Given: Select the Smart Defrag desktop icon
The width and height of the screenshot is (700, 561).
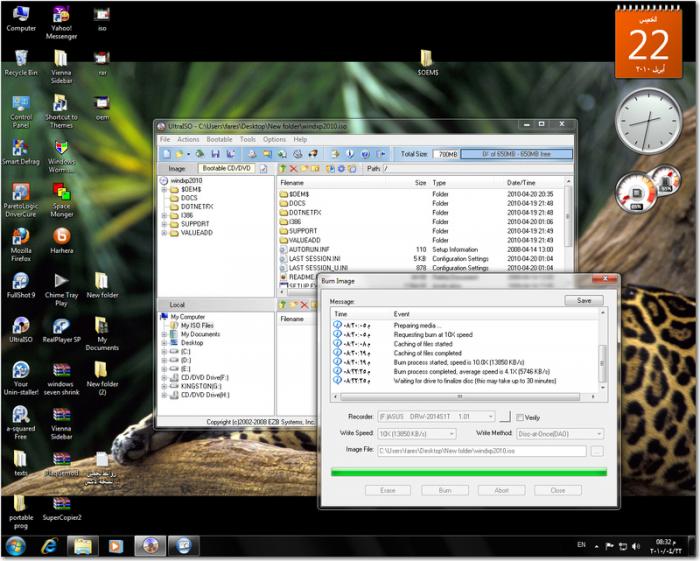Looking at the screenshot, I should tap(21, 150).
